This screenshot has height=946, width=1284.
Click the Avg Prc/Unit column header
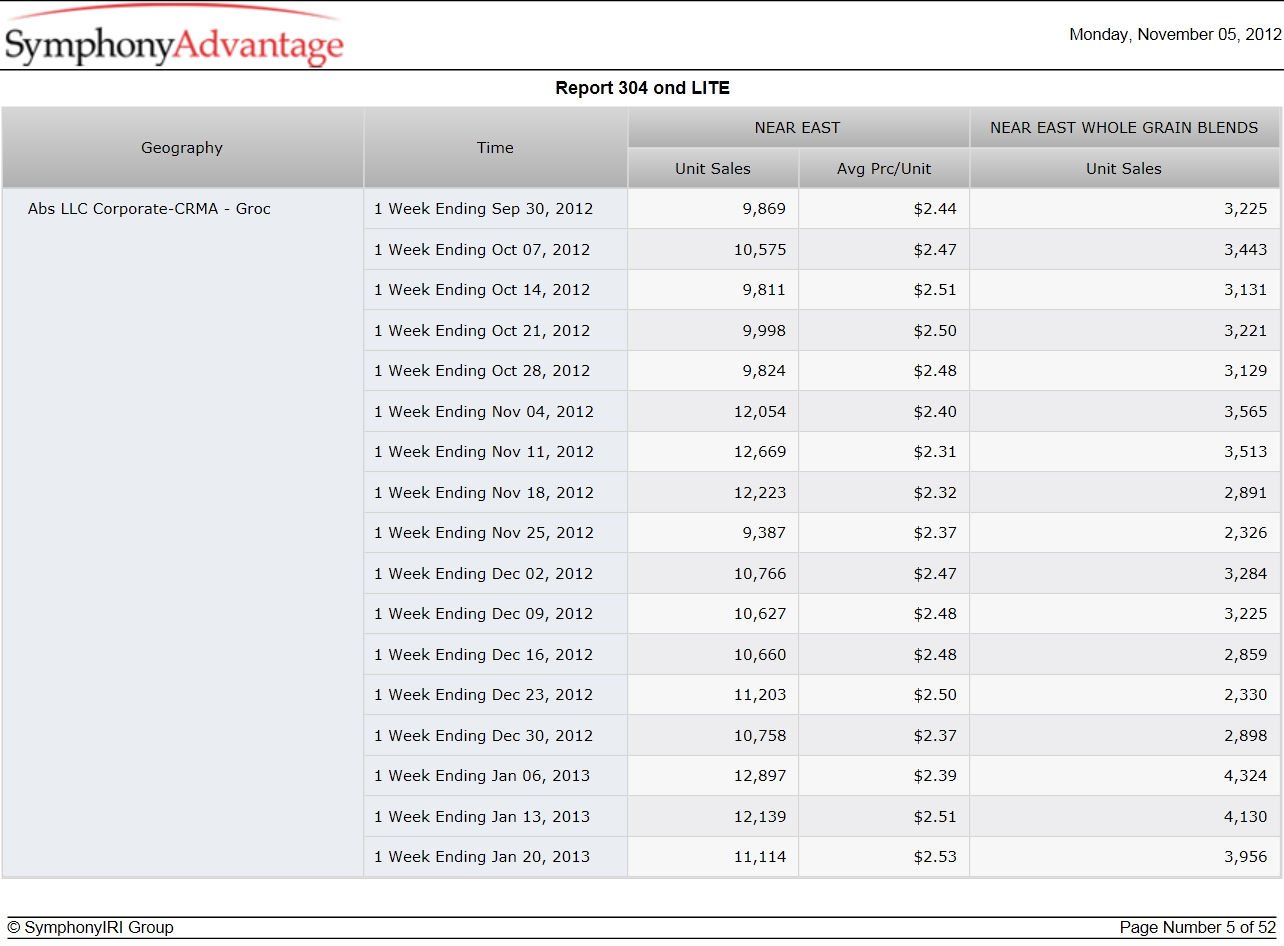(884, 168)
